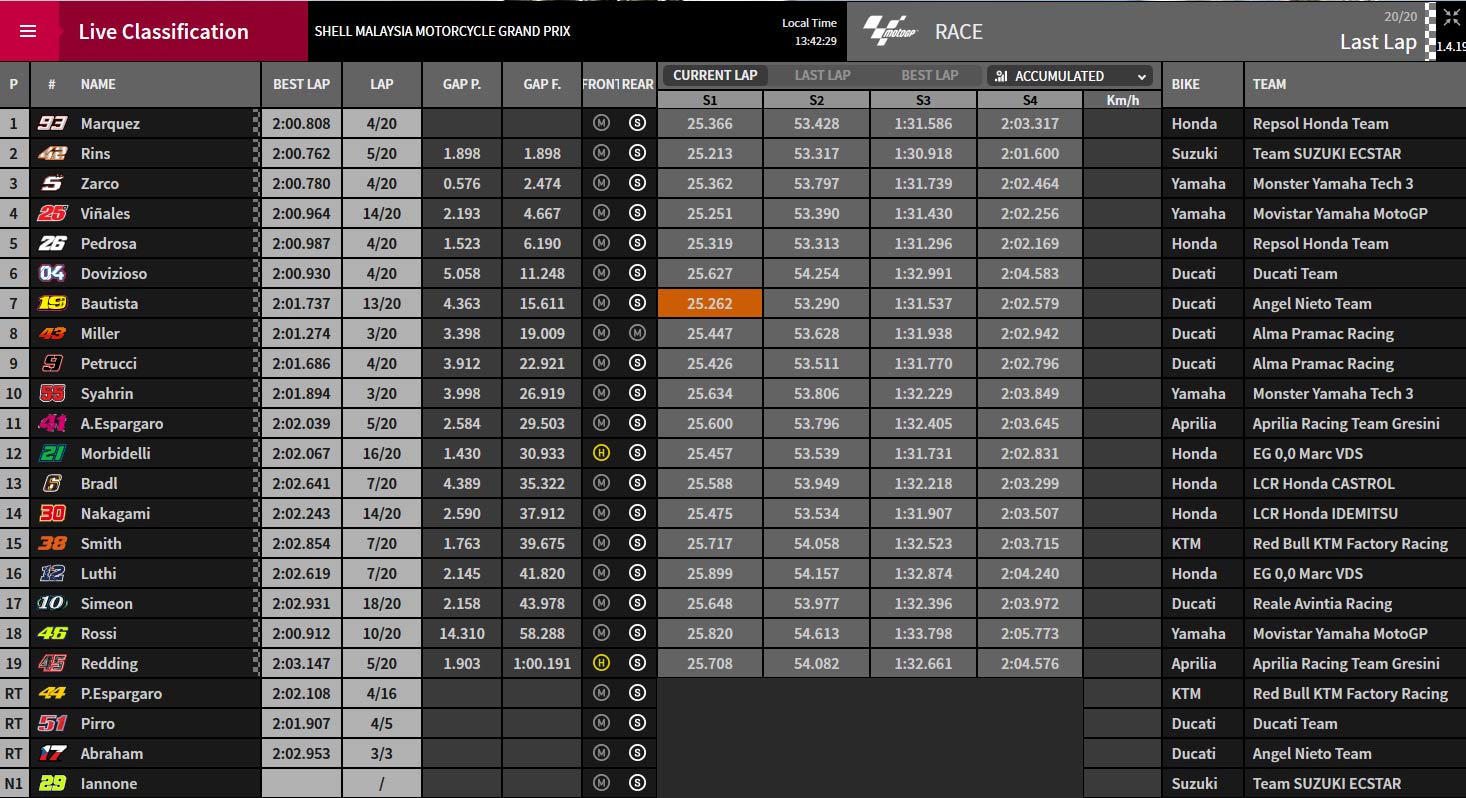This screenshot has height=798, width=1466.
Task: Click Smith's bike KTM
Action: (1188, 543)
